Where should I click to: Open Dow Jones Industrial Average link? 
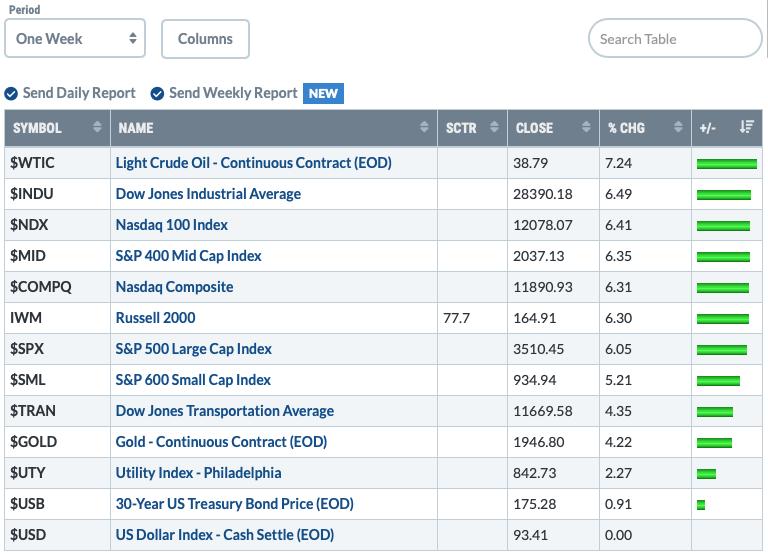coord(208,194)
